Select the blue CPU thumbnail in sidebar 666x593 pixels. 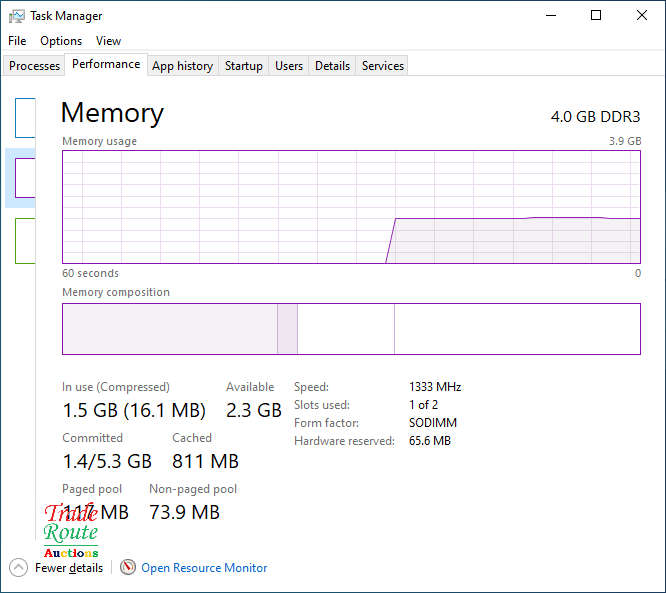click(25, 117)
